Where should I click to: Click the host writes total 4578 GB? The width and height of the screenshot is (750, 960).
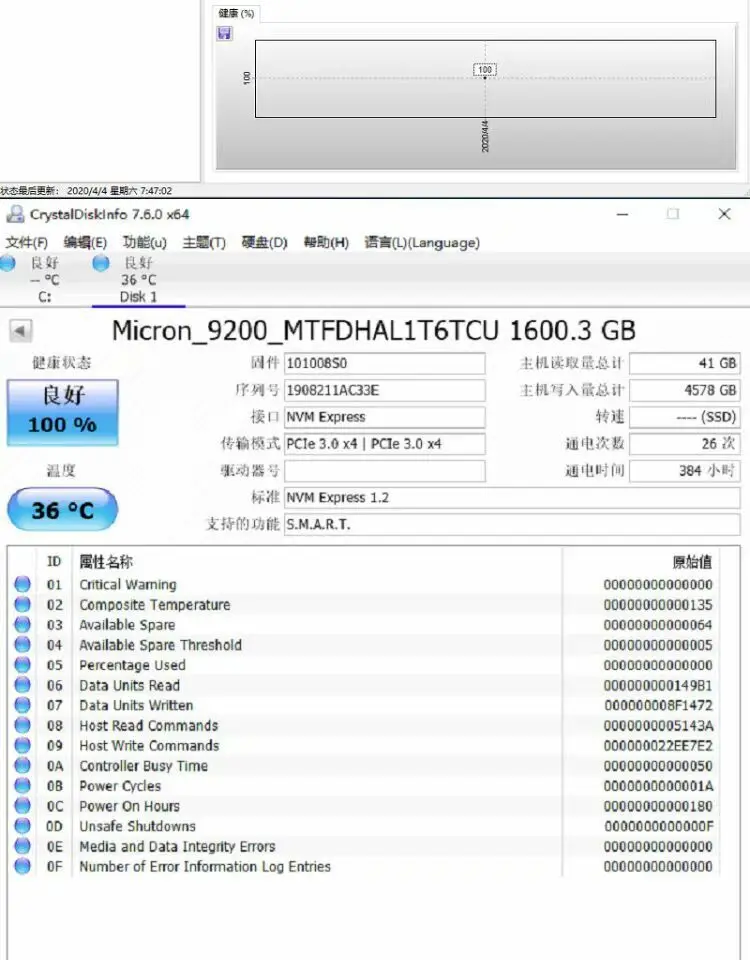(x=684, y=390)
